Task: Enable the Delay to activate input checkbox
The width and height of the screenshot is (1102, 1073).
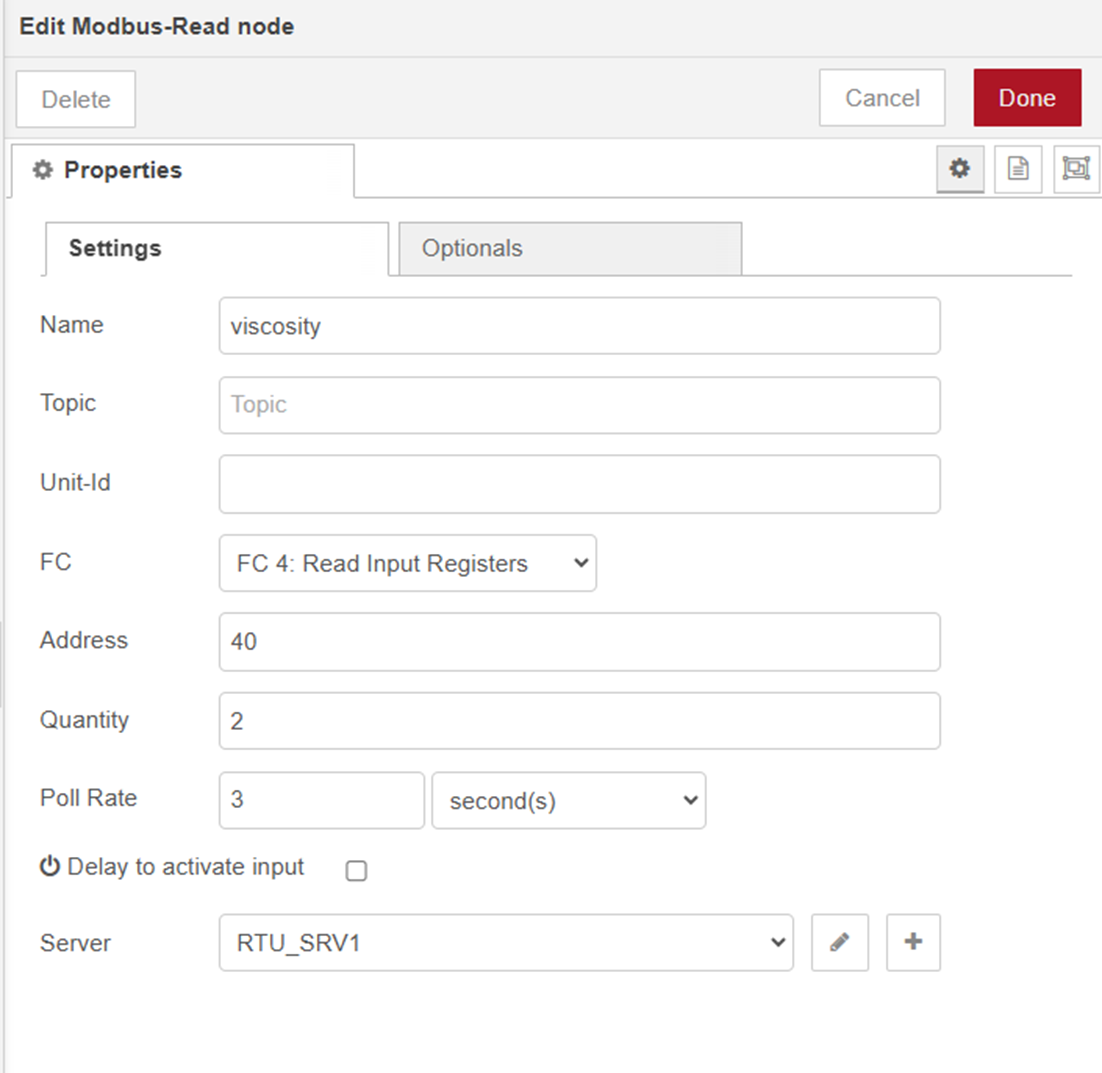Action: click(356, 871)
